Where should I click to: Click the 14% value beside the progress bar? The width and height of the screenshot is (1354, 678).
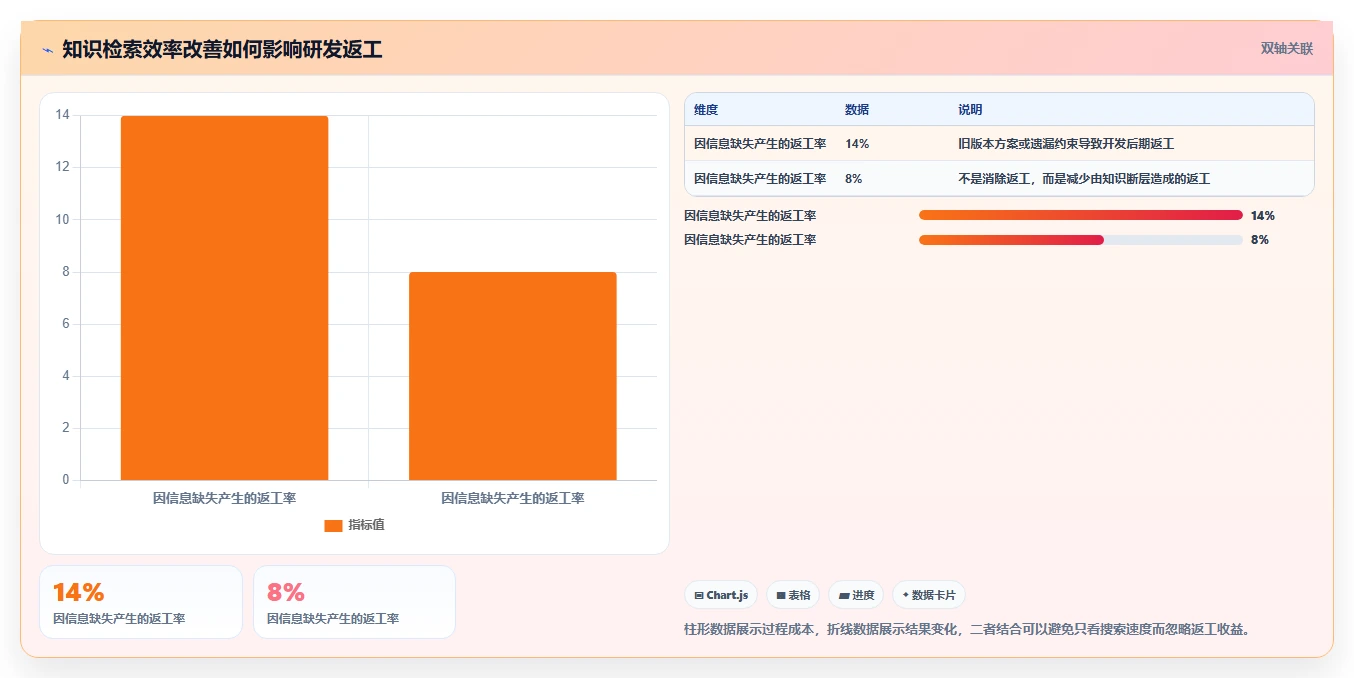coord(1263,215)
